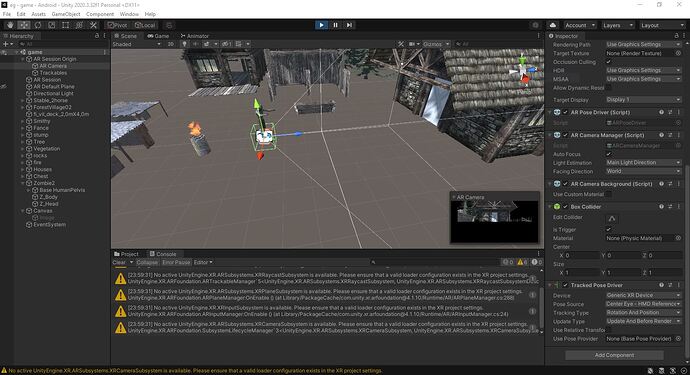
Task: Open the Window menu
Action: [129, 14]
